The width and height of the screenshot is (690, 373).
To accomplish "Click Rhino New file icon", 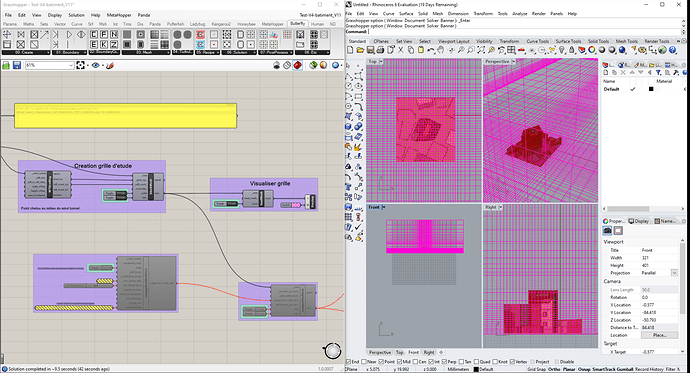I will click(351, 50).
